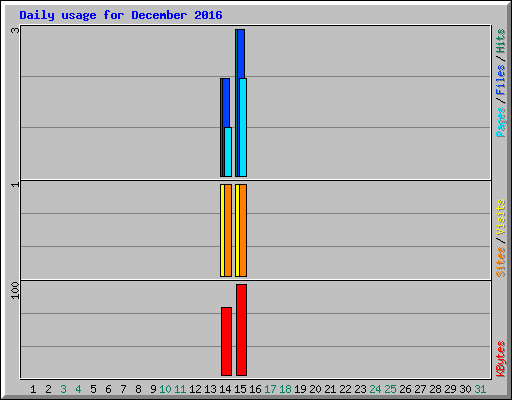Click day 13 on the x-axis
The height and width of the screenshot is (400, 512).
point(210,389)
